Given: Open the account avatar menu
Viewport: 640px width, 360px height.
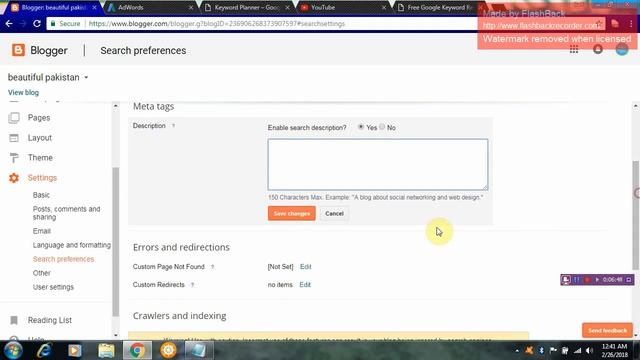Looking at the screenshot, I should [x=622, y=50].
